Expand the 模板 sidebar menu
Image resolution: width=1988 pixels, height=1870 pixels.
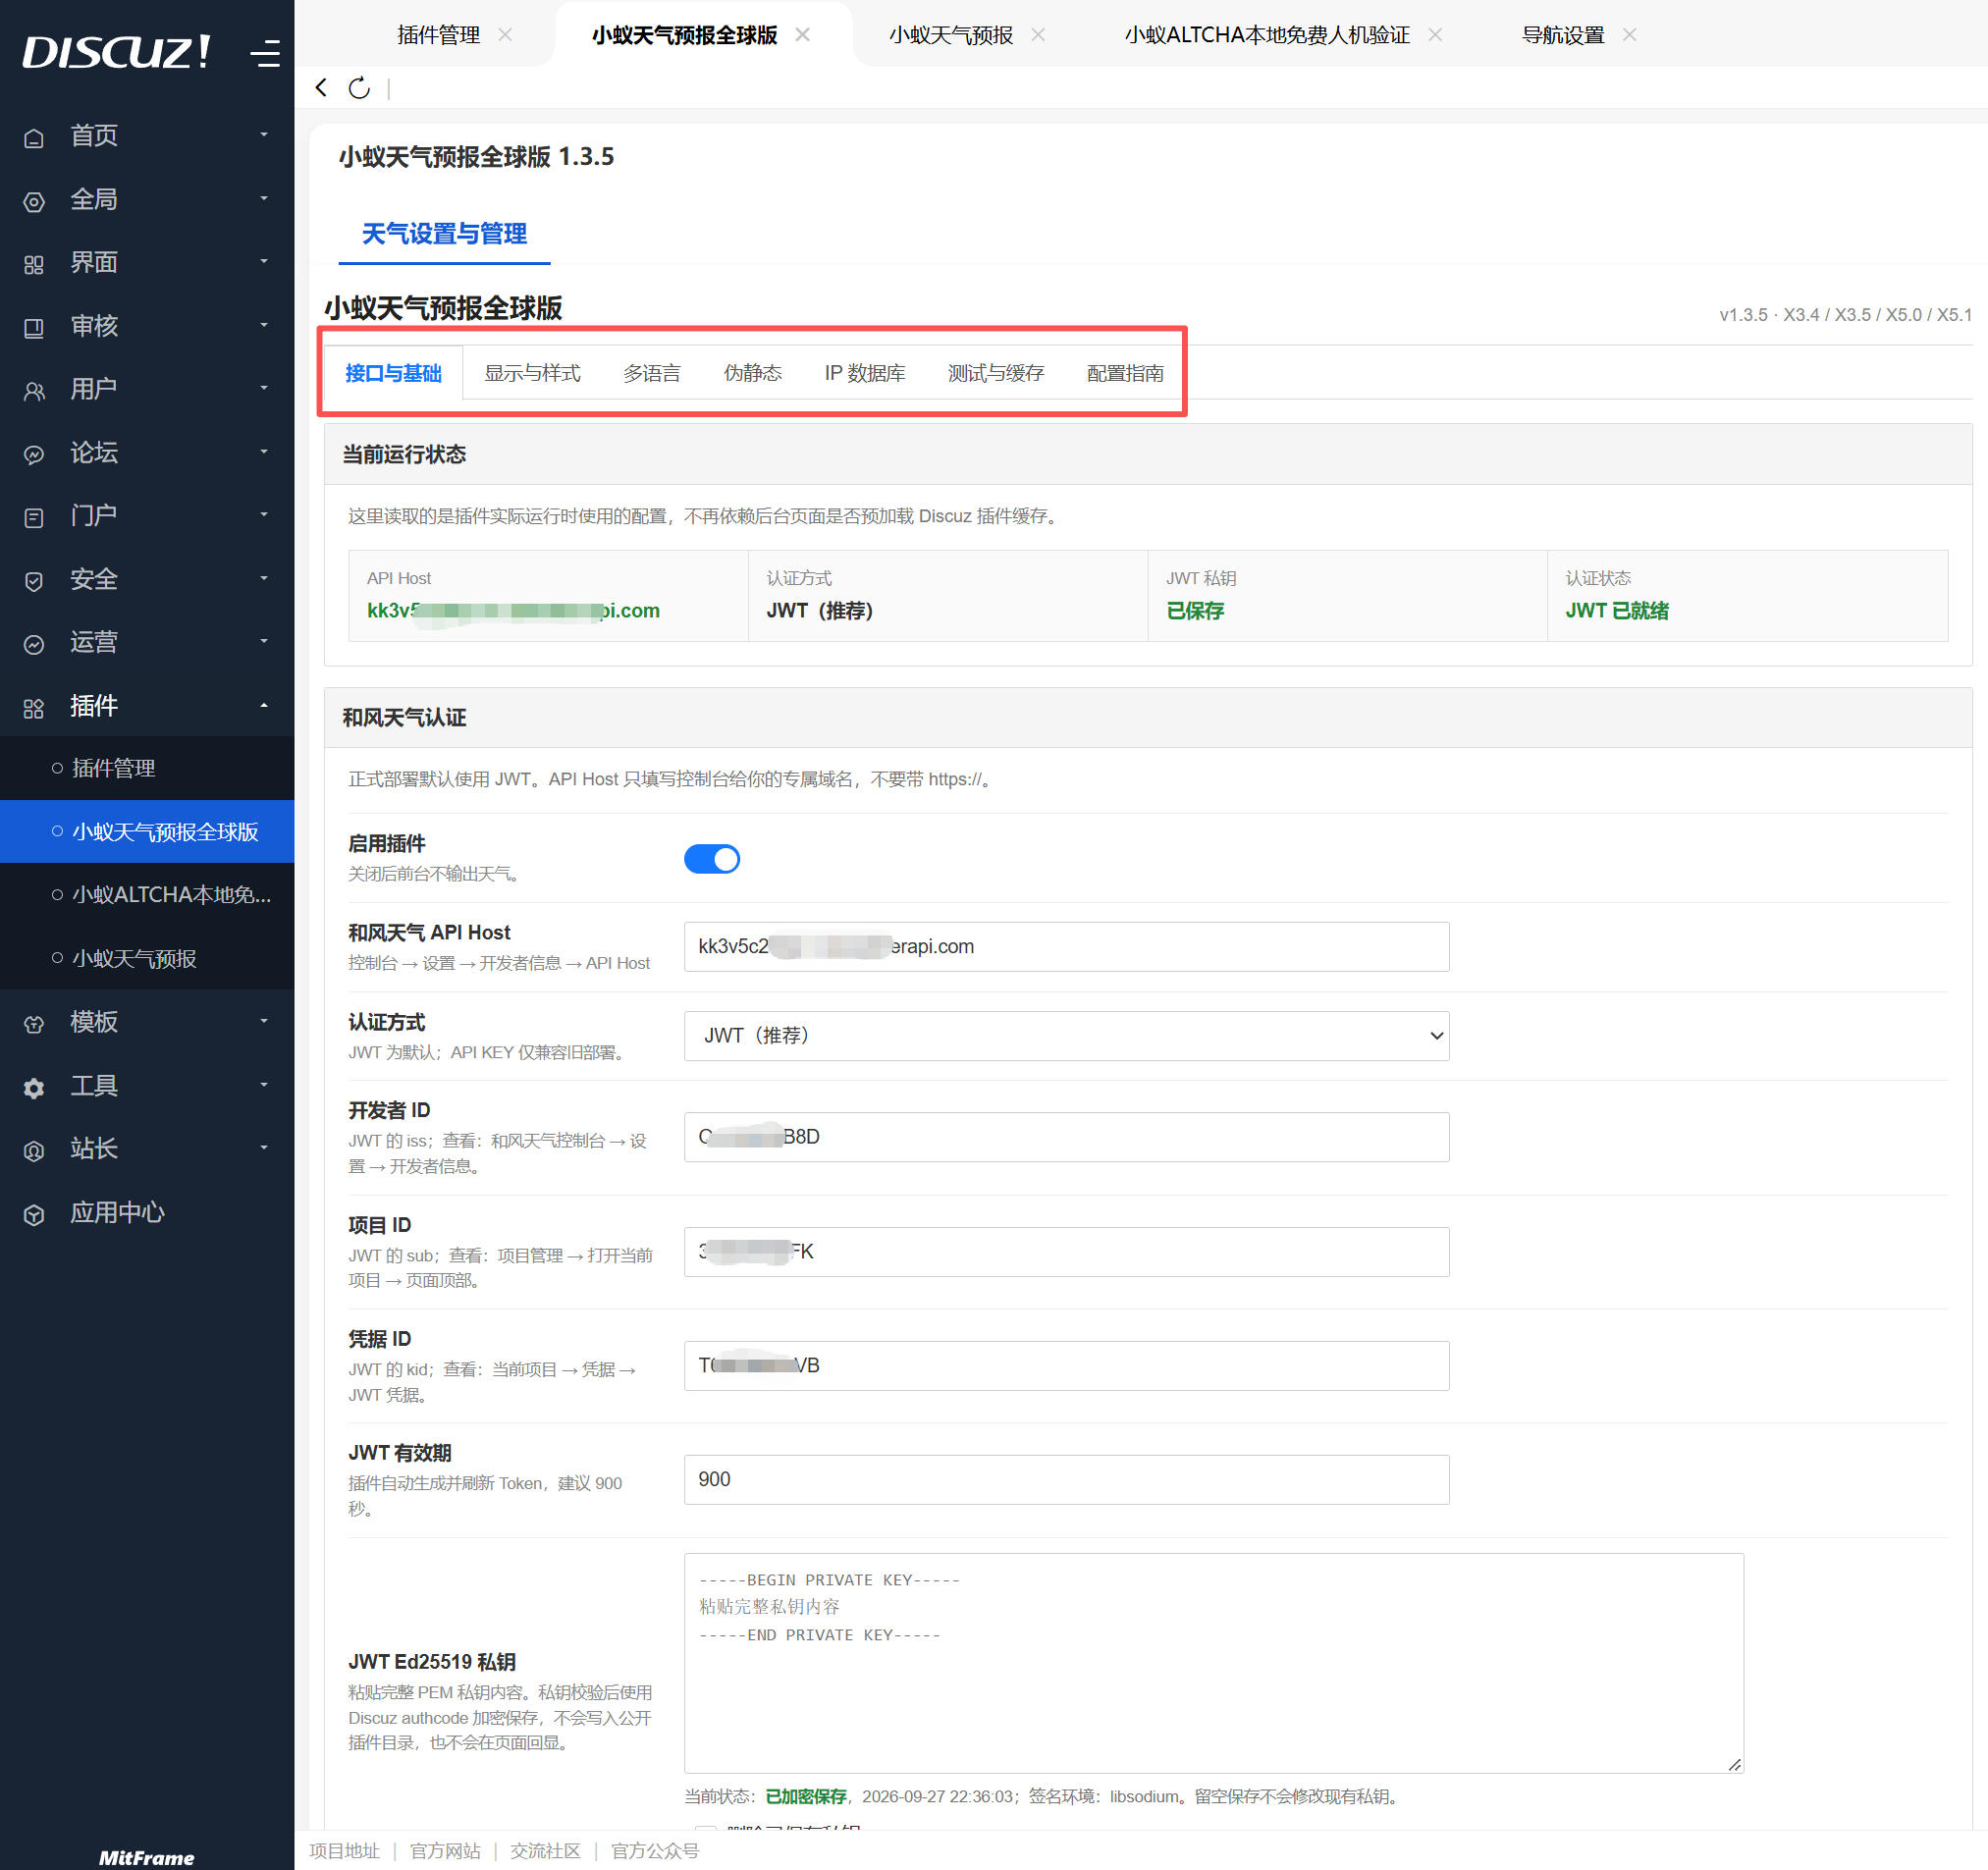147,1021
